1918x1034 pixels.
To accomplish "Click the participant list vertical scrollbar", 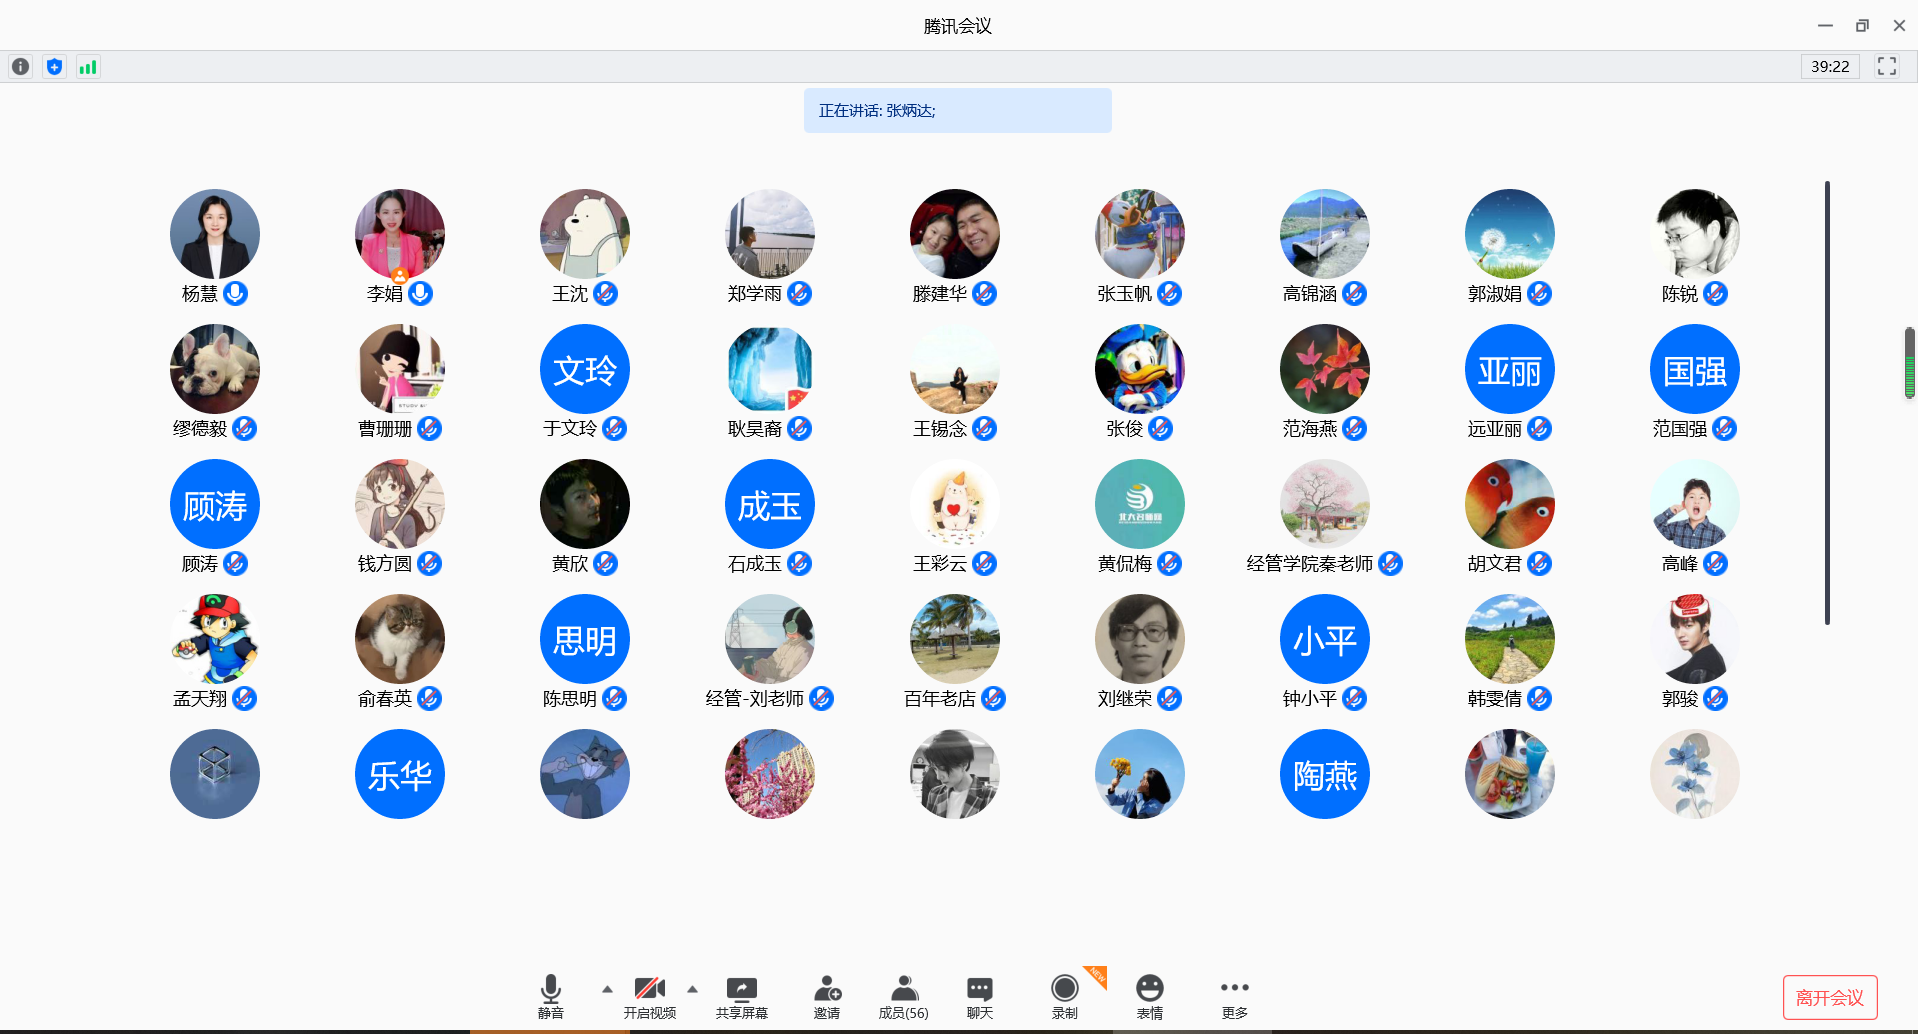I will point(1826,402).
